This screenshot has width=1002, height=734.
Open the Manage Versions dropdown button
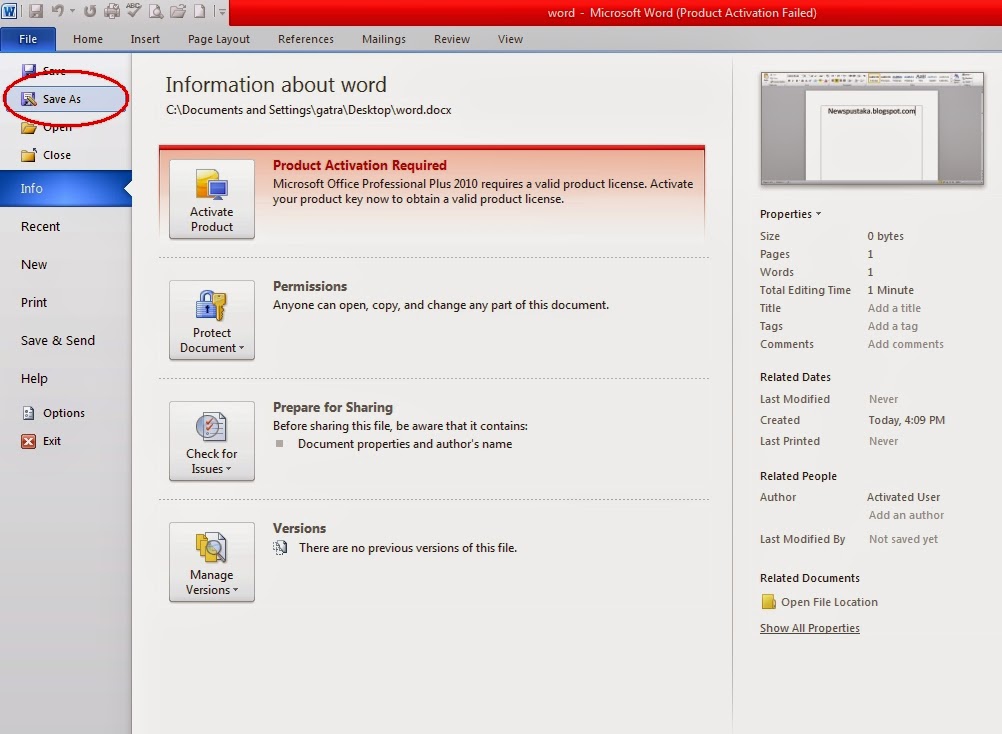coord(212,562)
